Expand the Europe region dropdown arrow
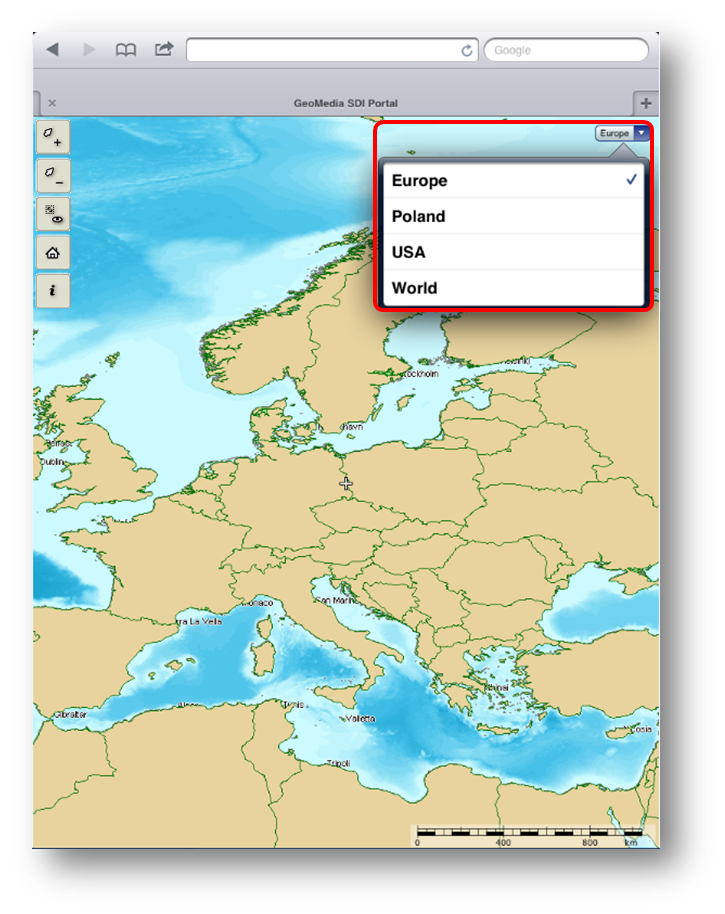Image resolution: width=725 pixels, height=914 pixels. click(x=641, y=133)
